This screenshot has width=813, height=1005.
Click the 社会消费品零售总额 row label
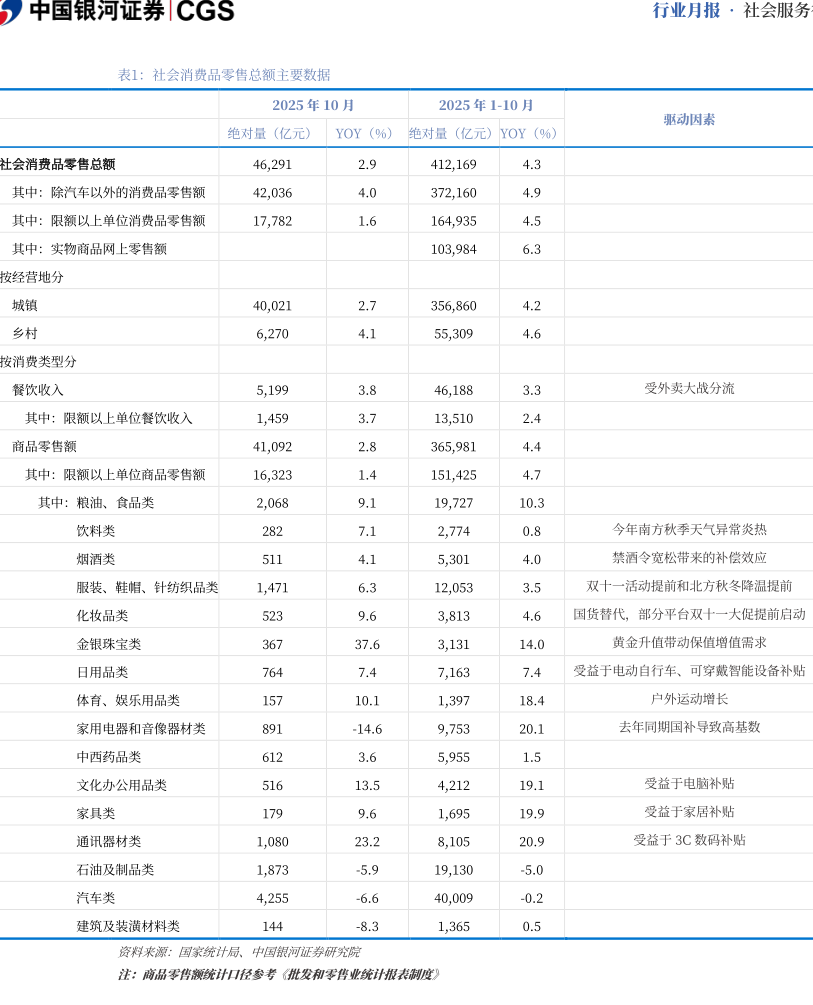(x=64, y=164)
